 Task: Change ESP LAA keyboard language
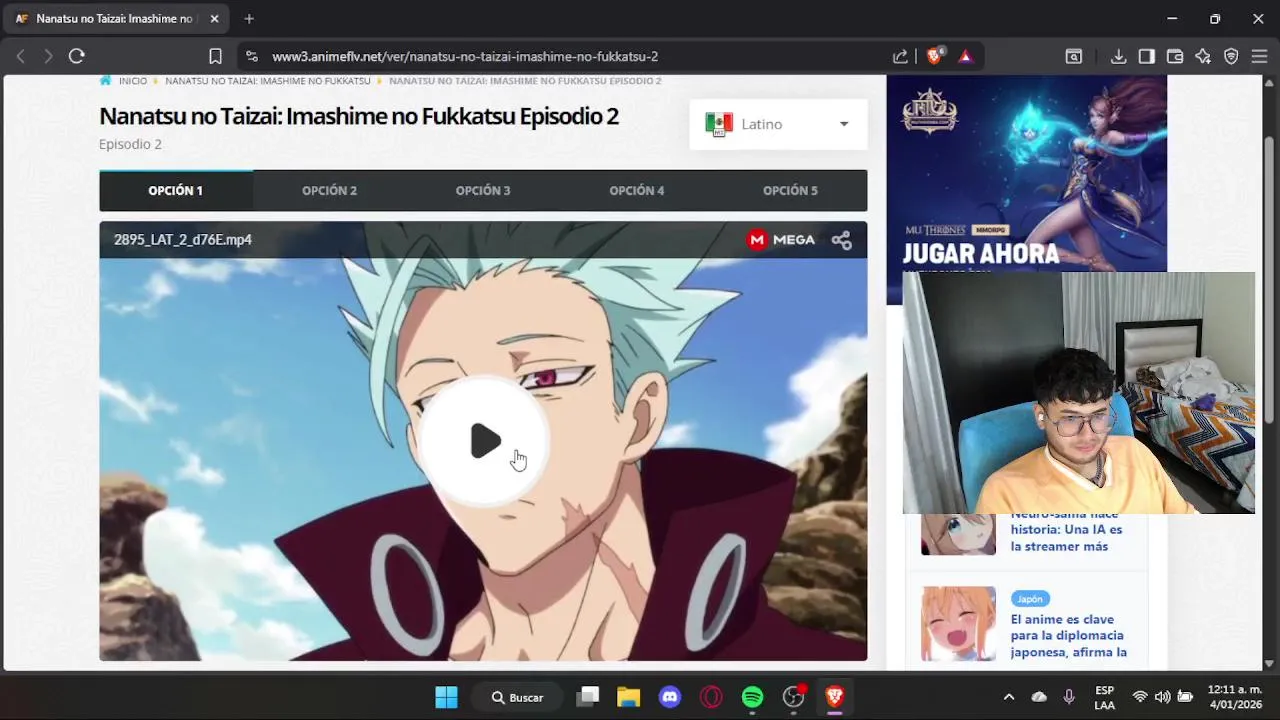(x=1104, y=697)
